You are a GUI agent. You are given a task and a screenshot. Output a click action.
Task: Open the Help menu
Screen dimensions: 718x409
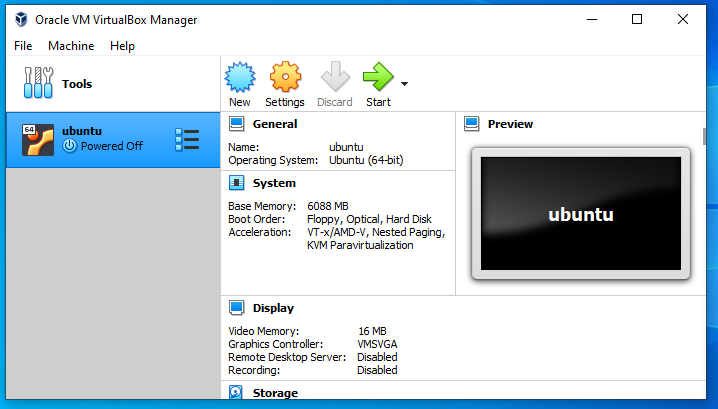coord(122,46)
